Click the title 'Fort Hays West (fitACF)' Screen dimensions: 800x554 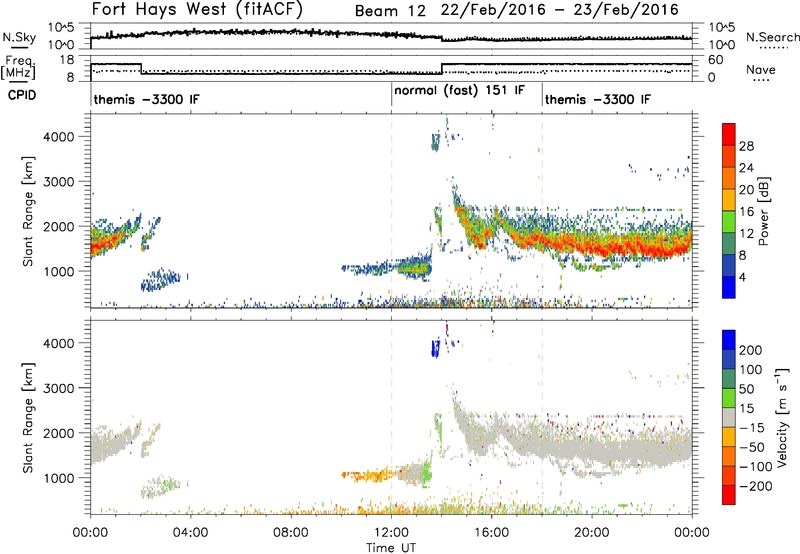tap(197, 9)
